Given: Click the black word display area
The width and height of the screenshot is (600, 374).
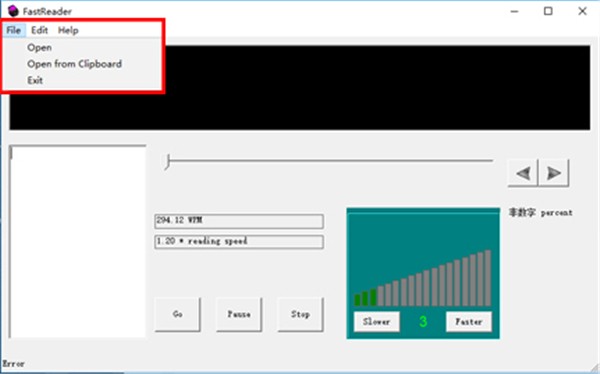Looking at the screenshot, I should pos(300,88).
